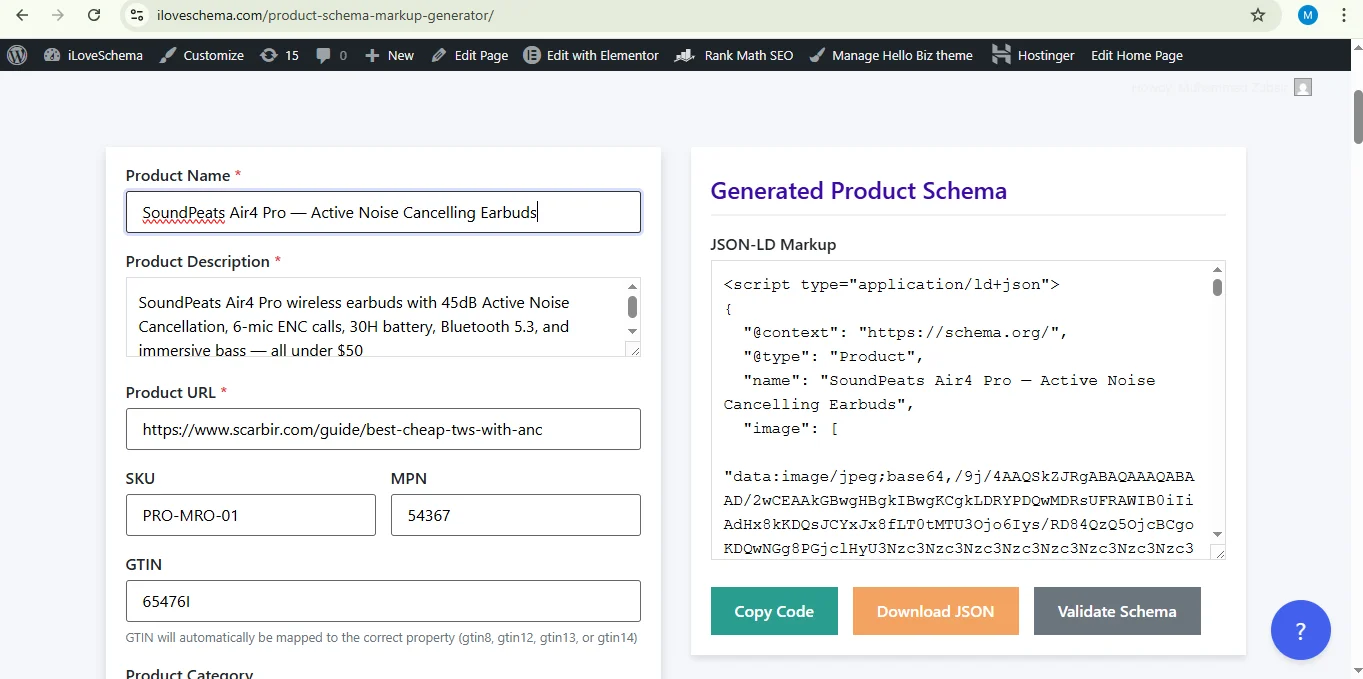Click Edit Home Page link

(x=1137, y=55)
